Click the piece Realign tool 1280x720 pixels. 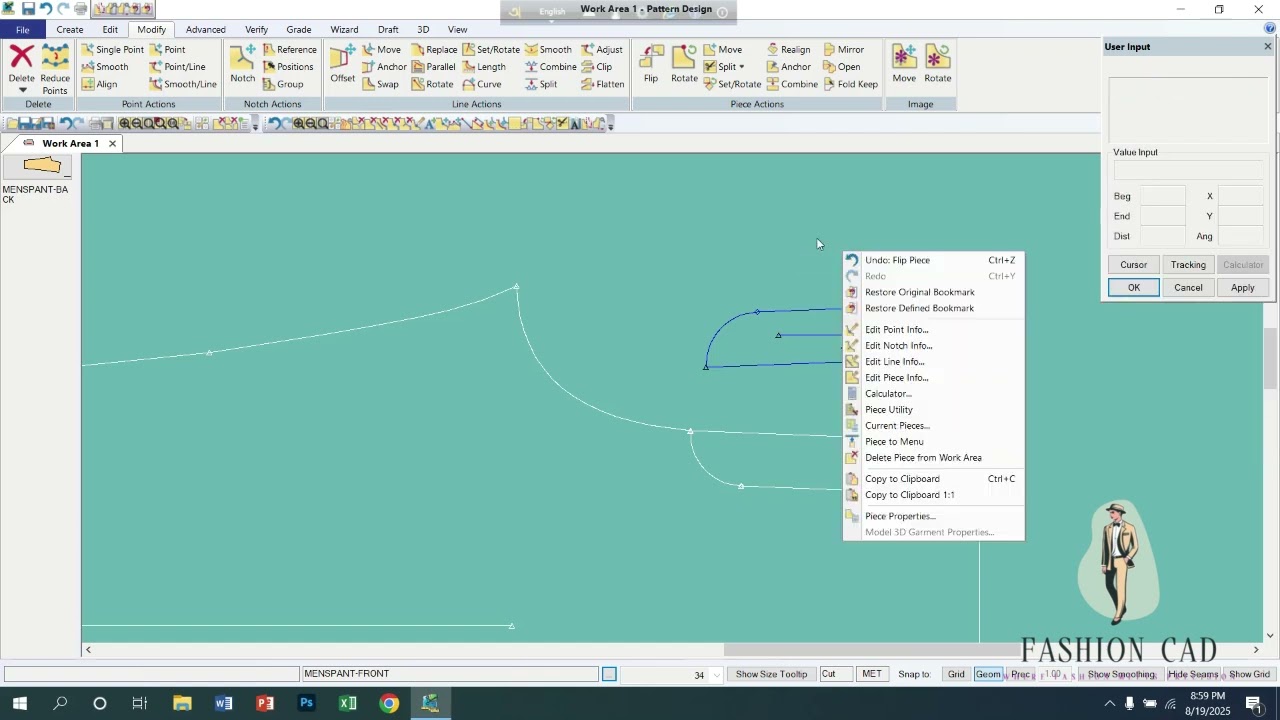point(789,50)
